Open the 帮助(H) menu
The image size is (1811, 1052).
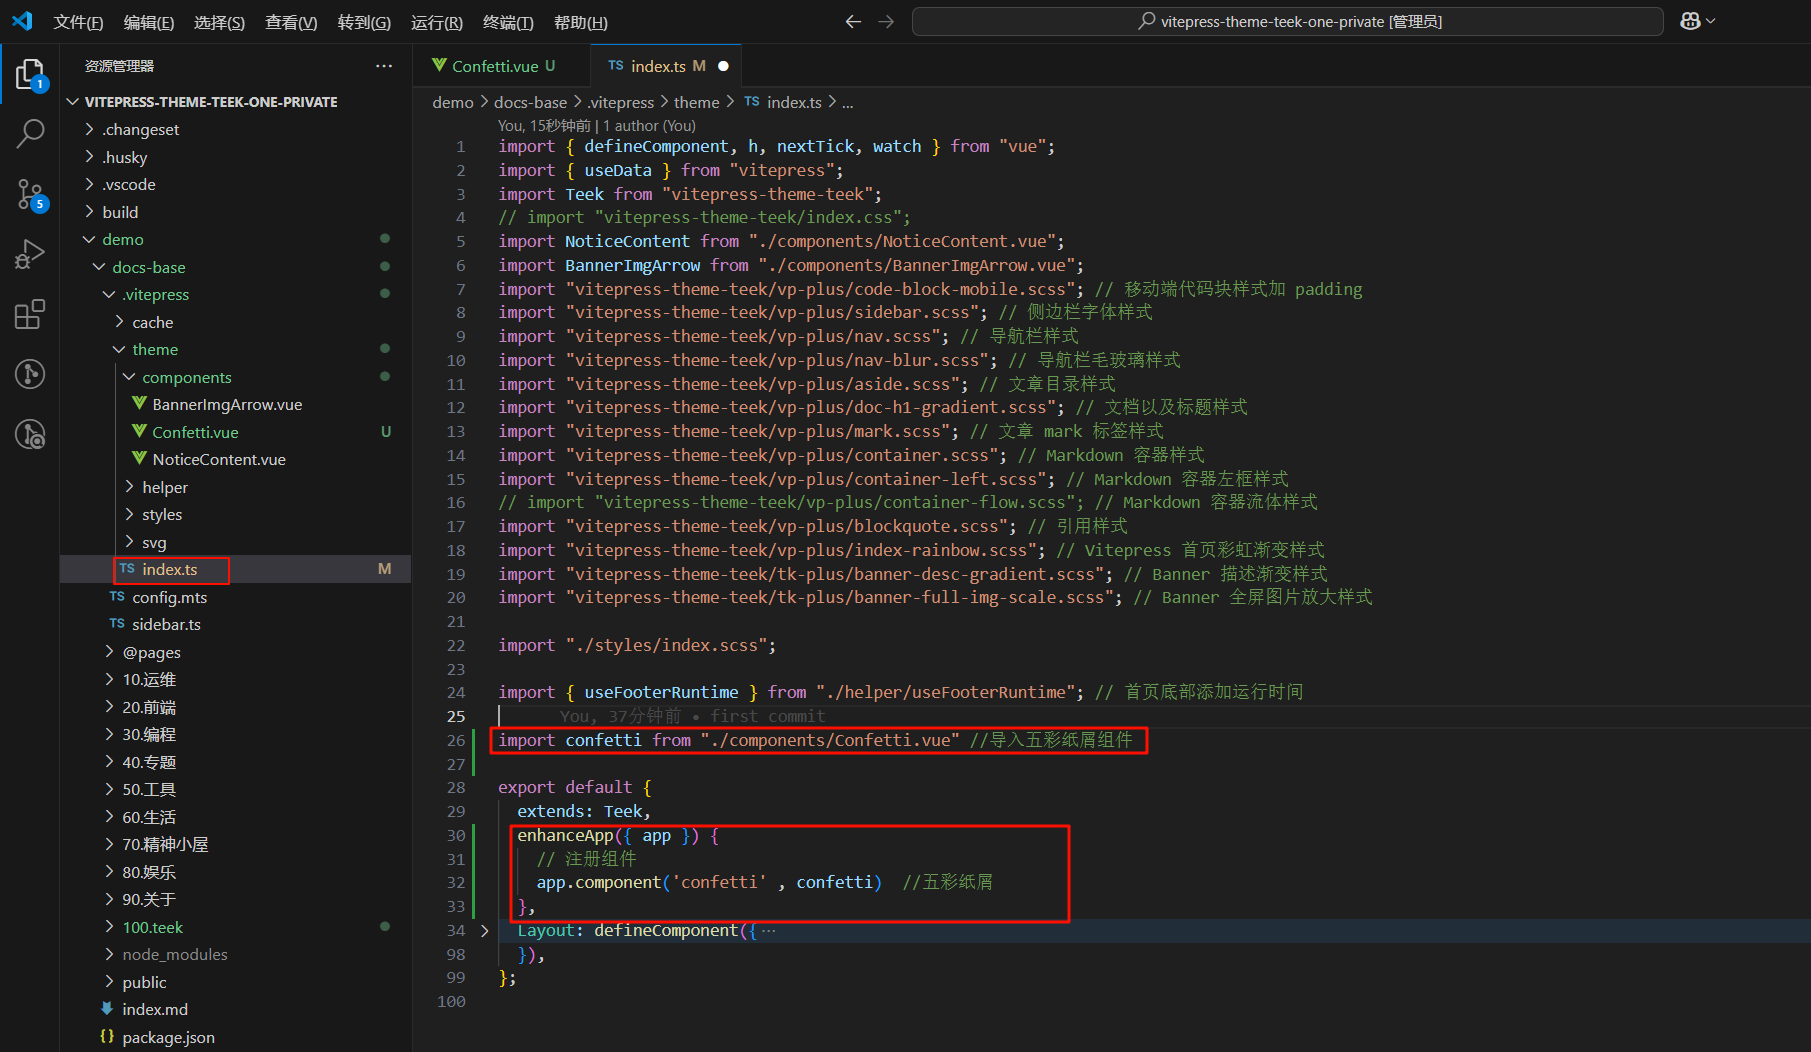click(x=581, y=22)
